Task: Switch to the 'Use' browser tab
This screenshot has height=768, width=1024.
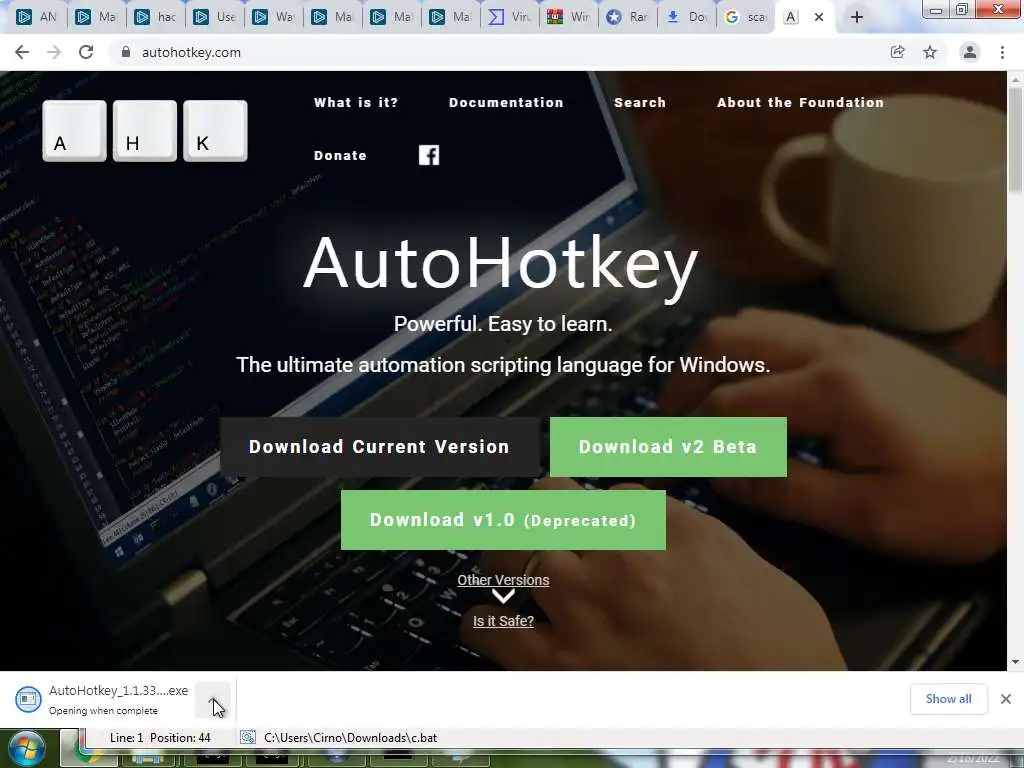Action: tap(214, 17)
